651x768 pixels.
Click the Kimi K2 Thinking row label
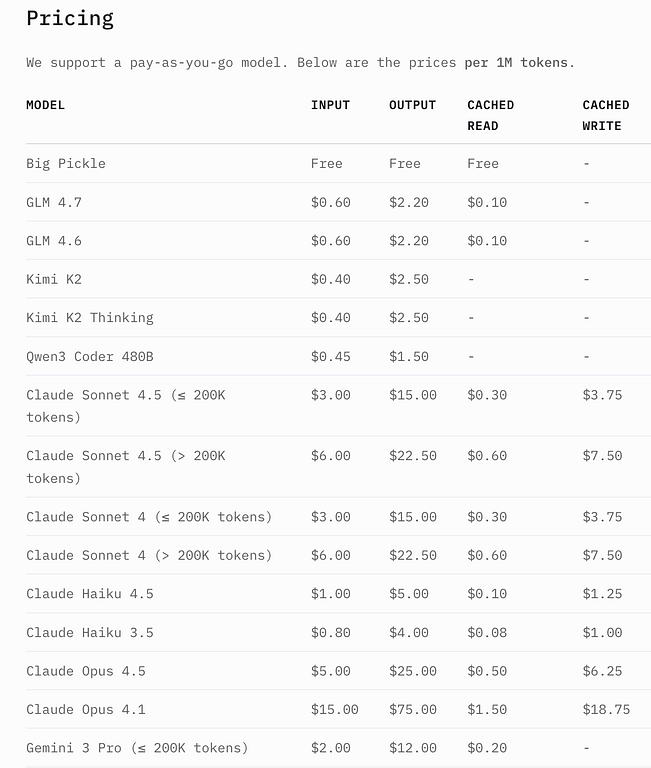click(90, 318)
